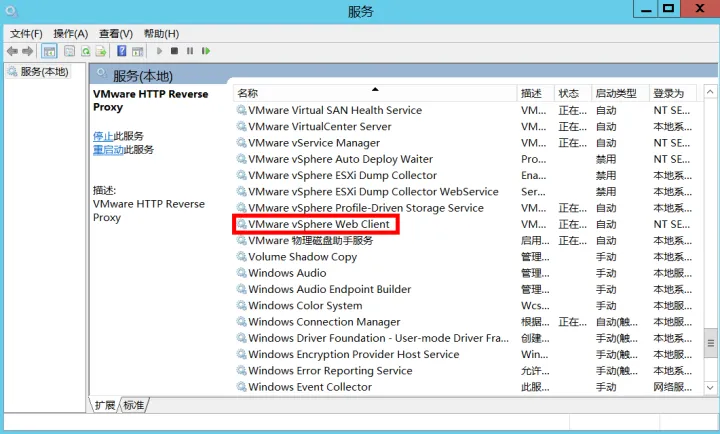
Task: Click the Pause Service icon
Action: (190, 51)
